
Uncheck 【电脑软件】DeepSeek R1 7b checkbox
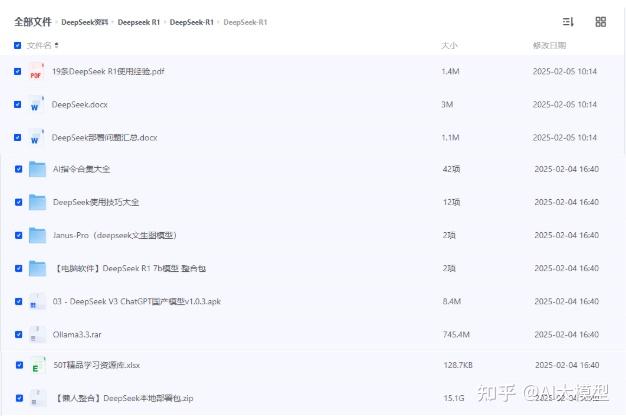click(19, 268)
